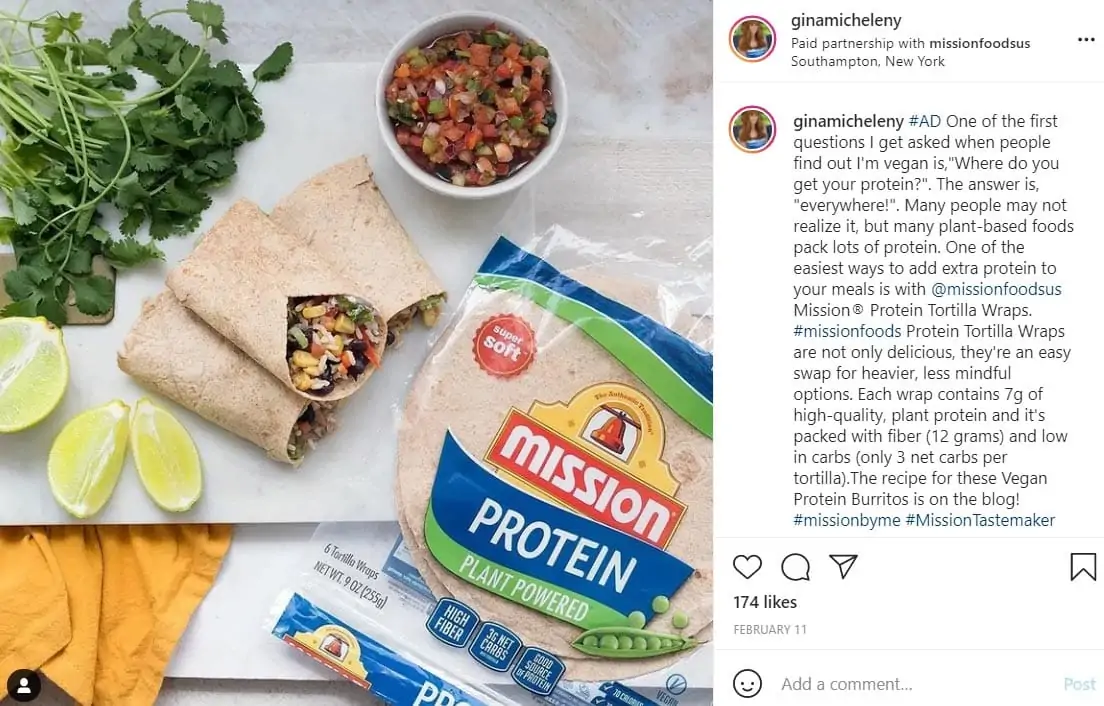Open comments via the speech bubble icon

[x=795, y=567]
